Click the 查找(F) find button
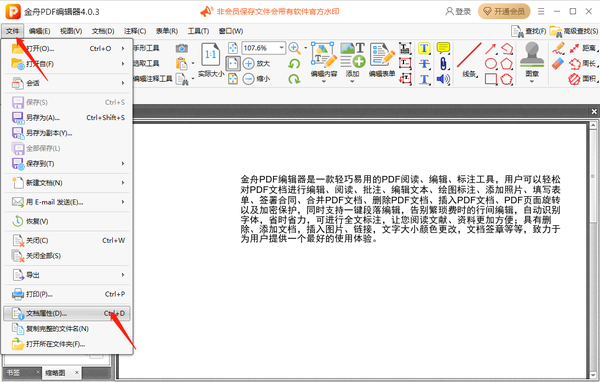600x382 pixels. point(528,31)
